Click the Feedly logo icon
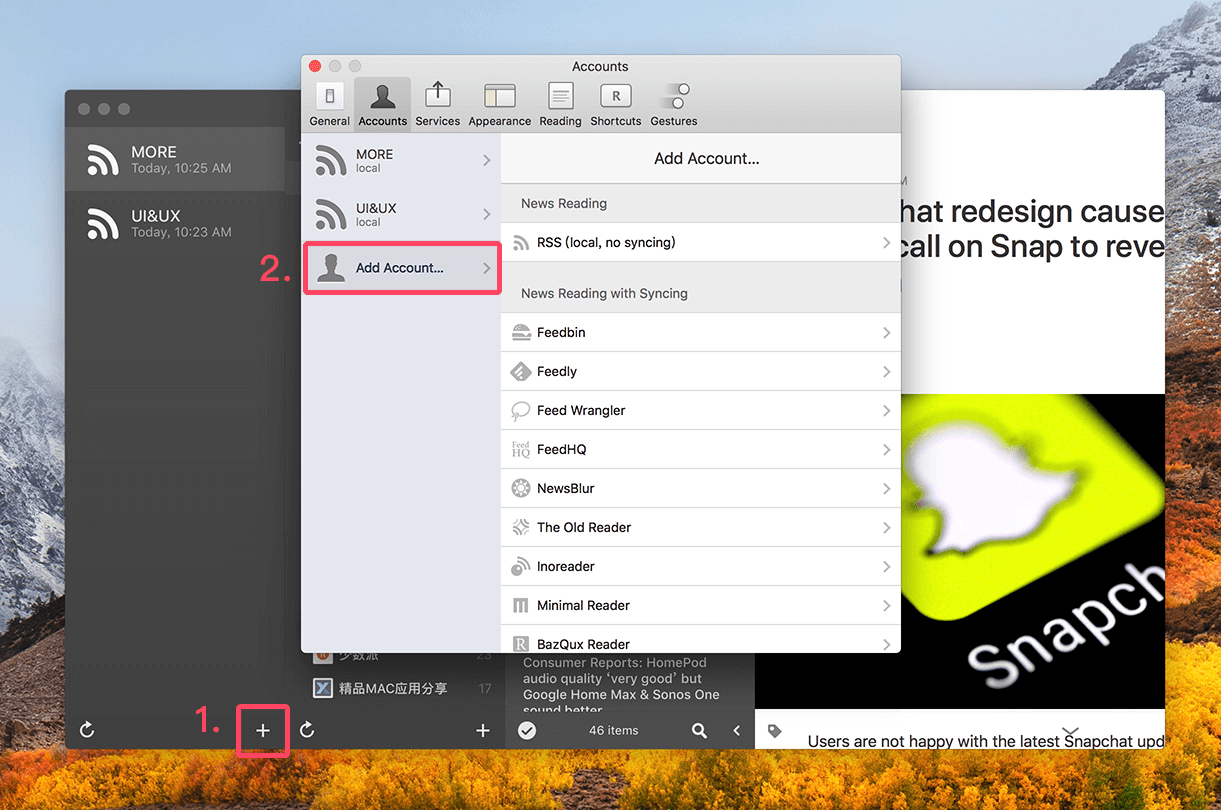 [520, 371]
